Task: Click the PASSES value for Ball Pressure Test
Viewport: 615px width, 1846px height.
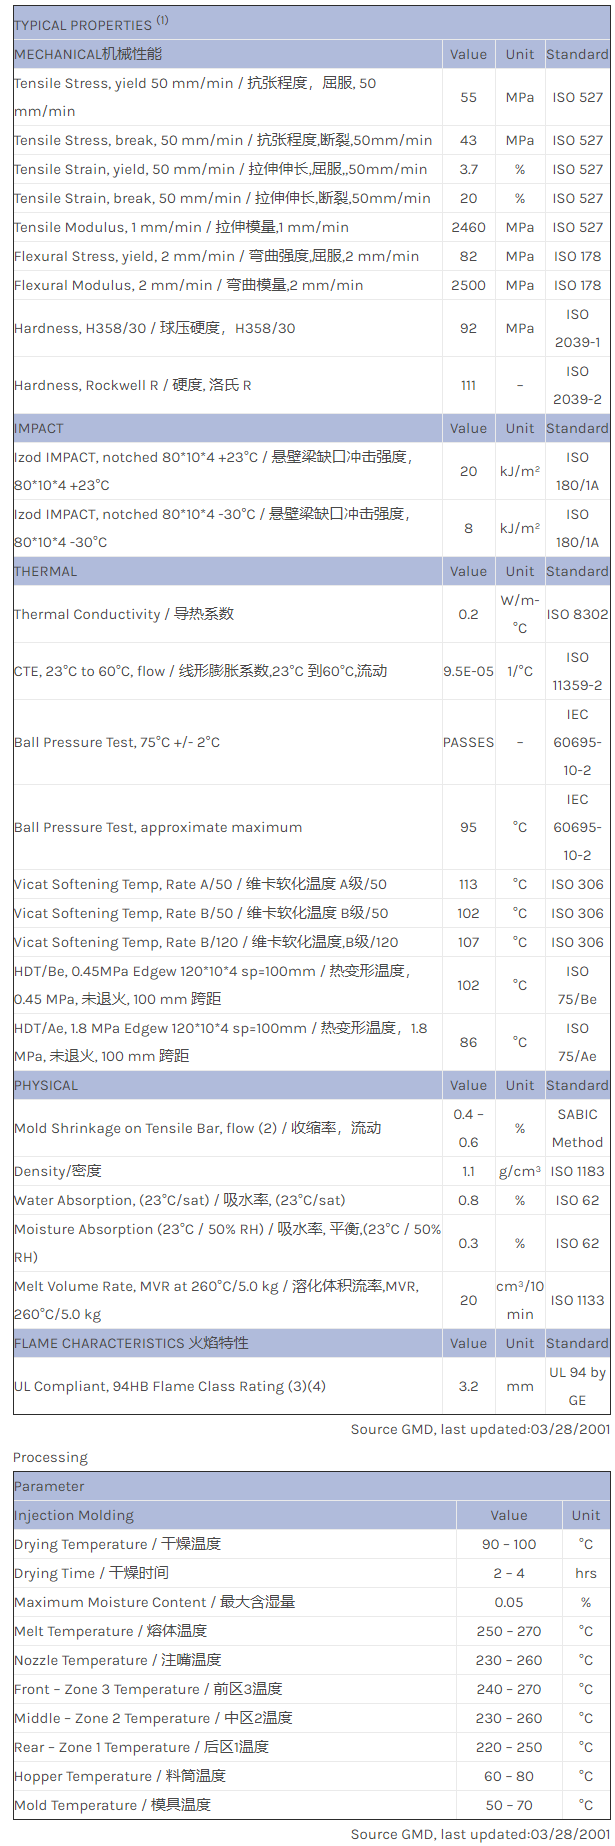Action: point(468,742)
